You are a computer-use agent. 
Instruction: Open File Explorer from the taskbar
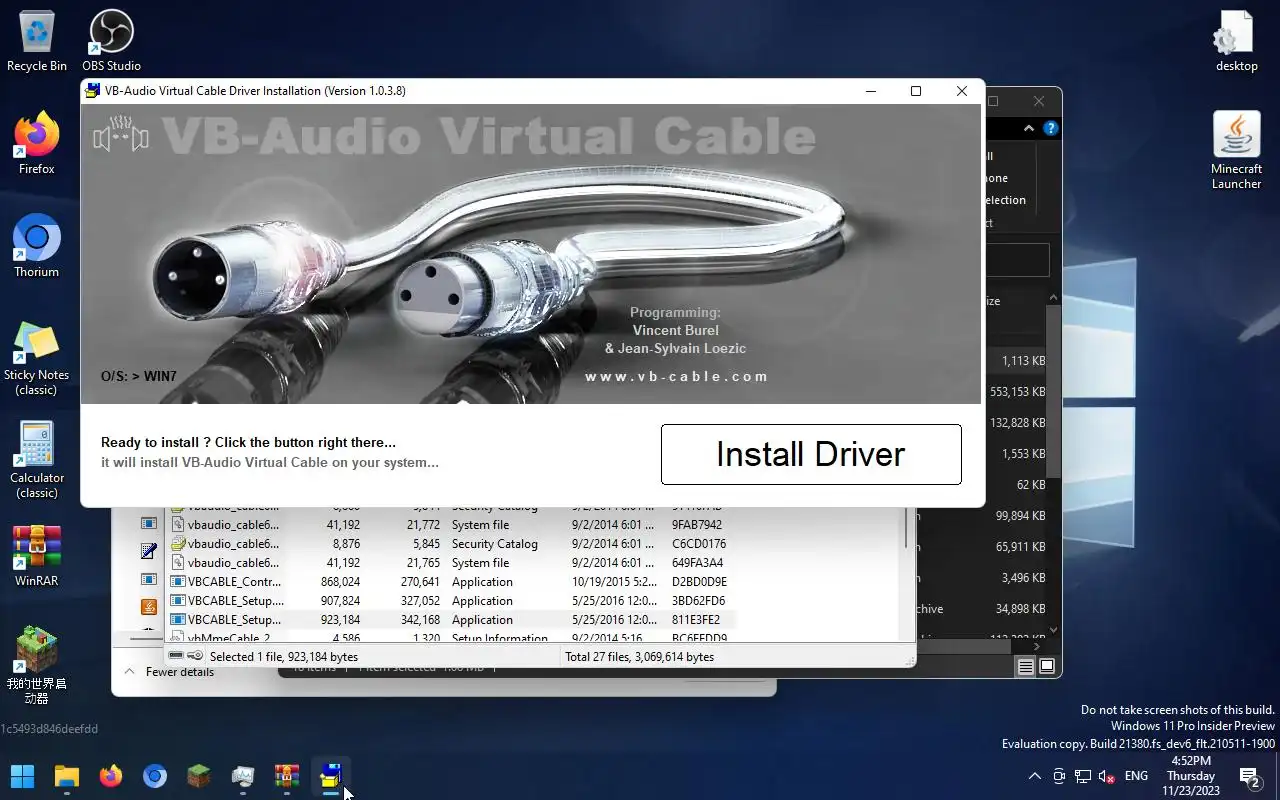pyautogui.click(x=67, y=776)
